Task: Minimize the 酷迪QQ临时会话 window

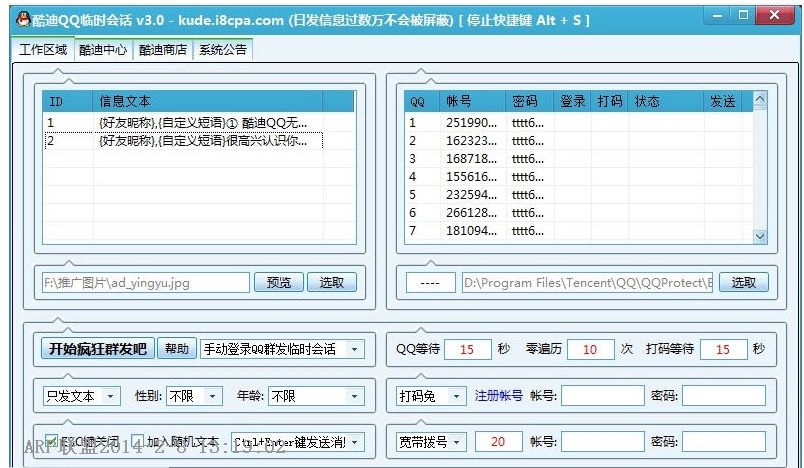Action: (718, 15)
